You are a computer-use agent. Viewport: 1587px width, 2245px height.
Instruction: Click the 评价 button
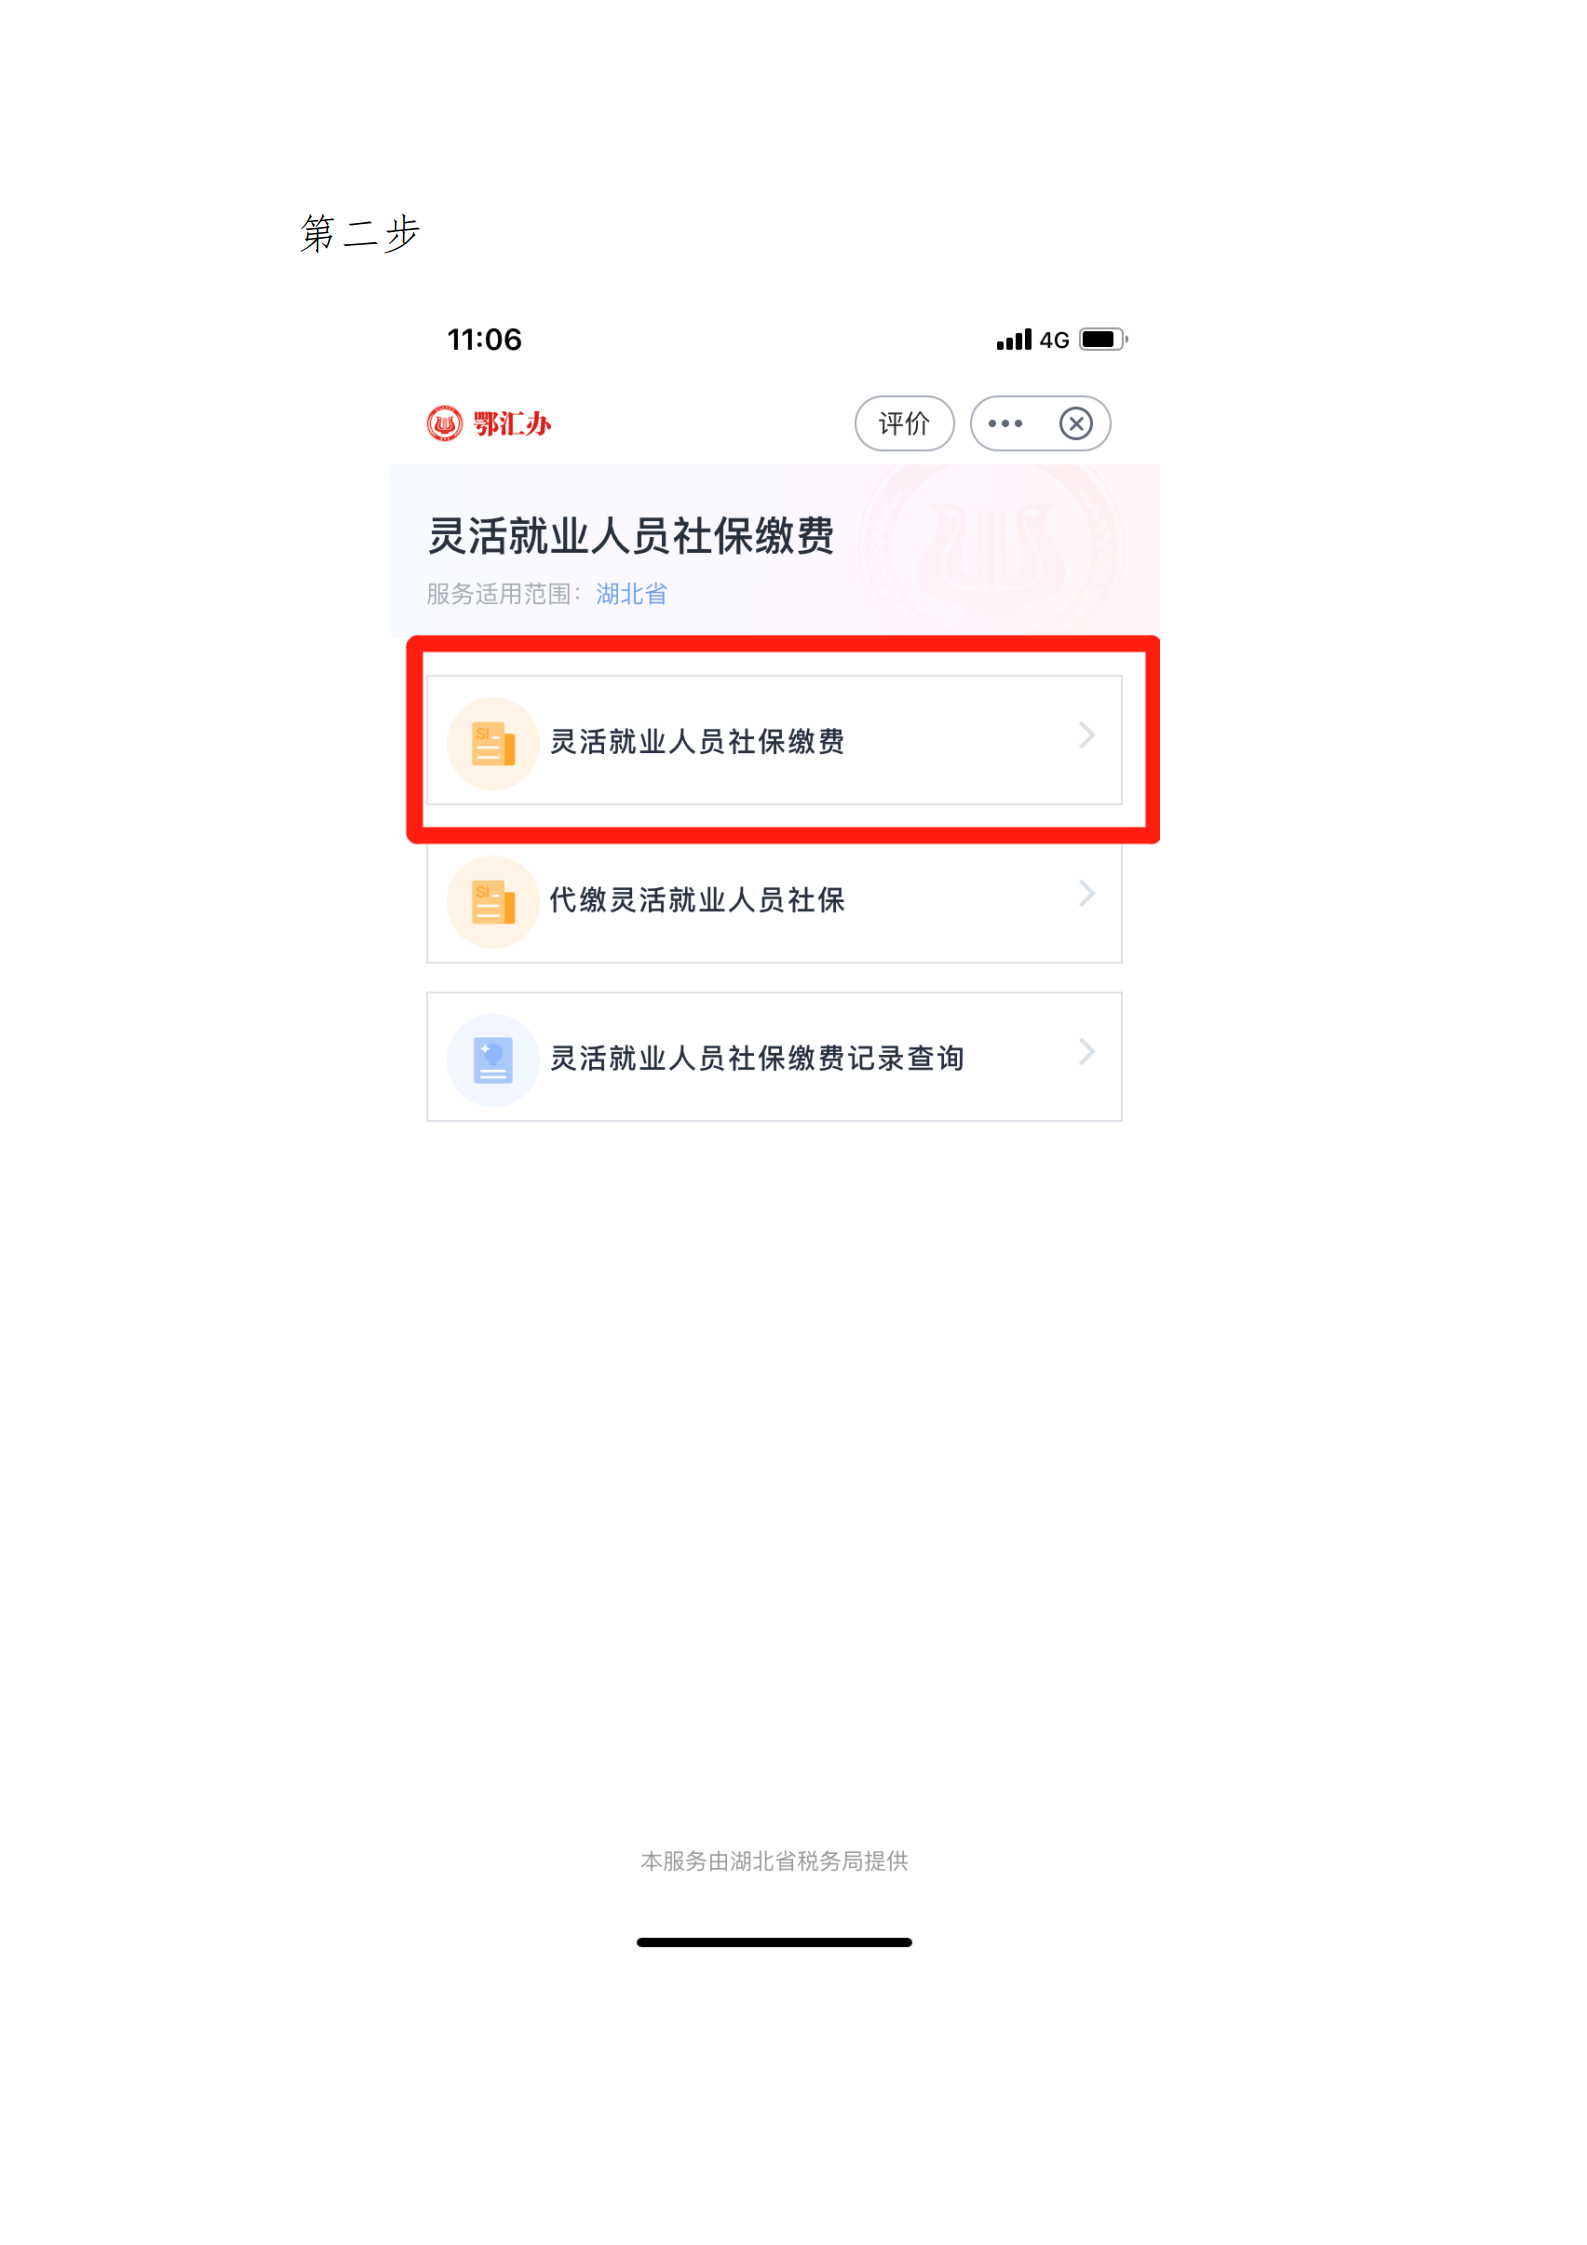click(x=904, y=424)
